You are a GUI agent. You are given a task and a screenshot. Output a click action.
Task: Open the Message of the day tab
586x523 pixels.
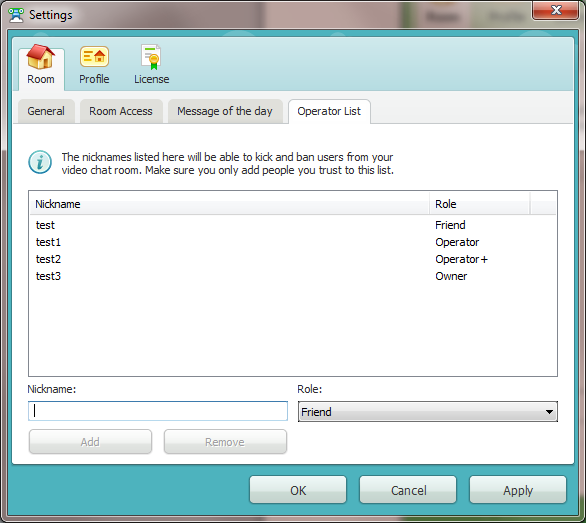tap(225, 111)
